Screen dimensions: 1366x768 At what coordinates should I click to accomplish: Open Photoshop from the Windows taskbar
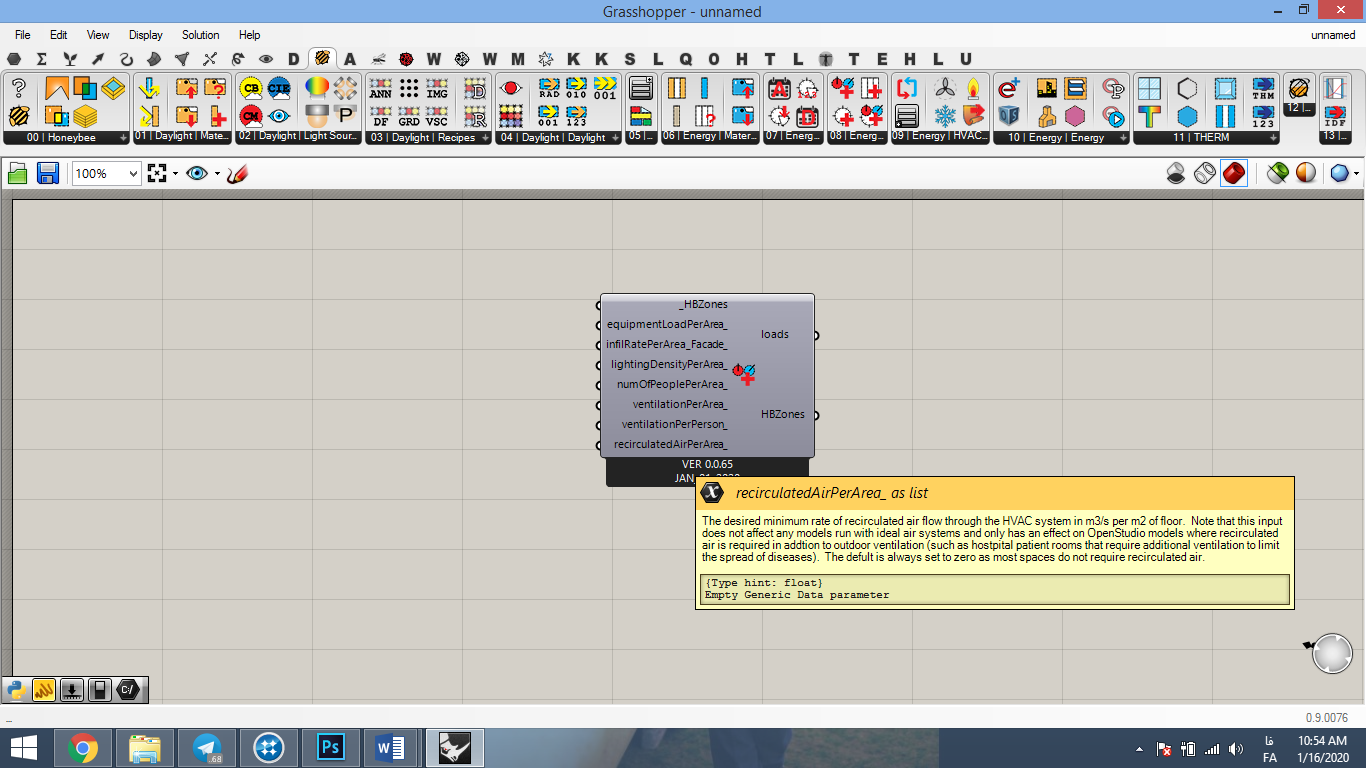[x=329, y=747]
